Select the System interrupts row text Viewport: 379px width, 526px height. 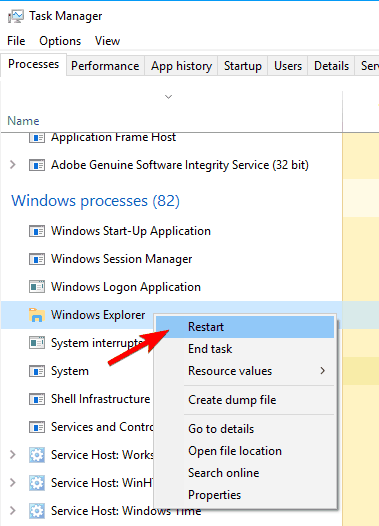pos(97,343)
